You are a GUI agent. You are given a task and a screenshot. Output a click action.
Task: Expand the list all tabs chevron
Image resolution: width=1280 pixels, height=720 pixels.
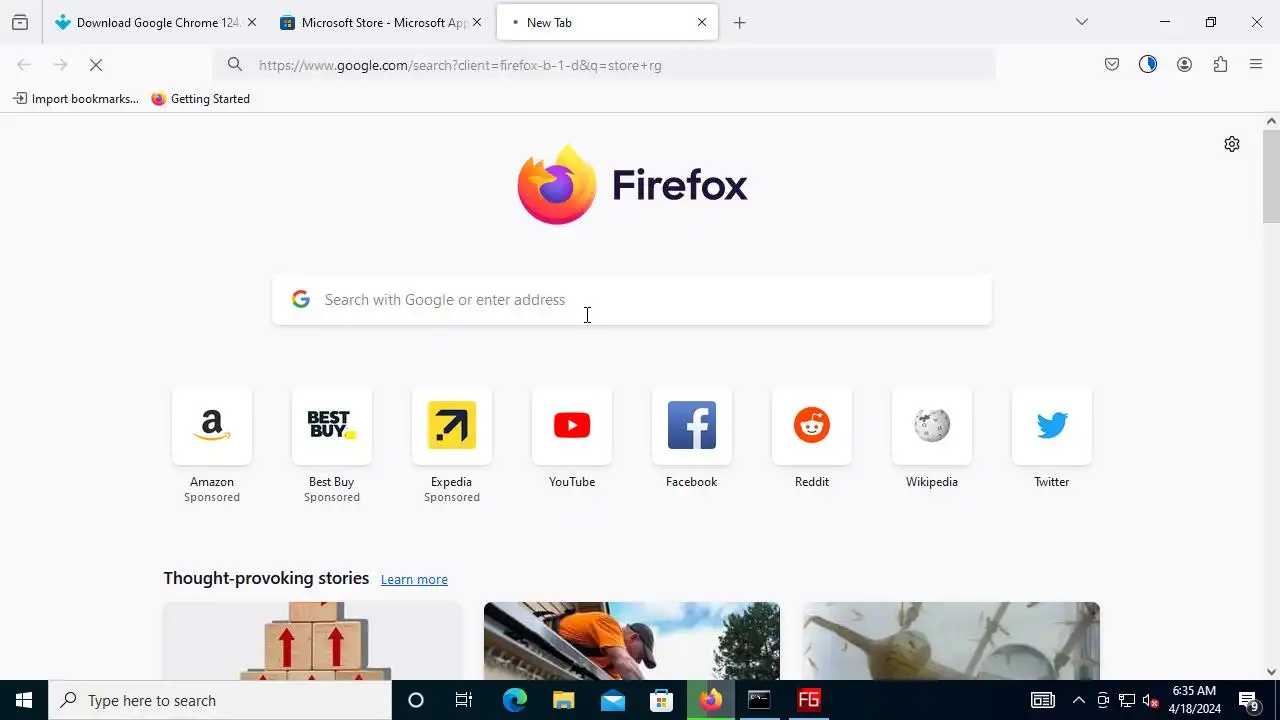pos(1081,22)
